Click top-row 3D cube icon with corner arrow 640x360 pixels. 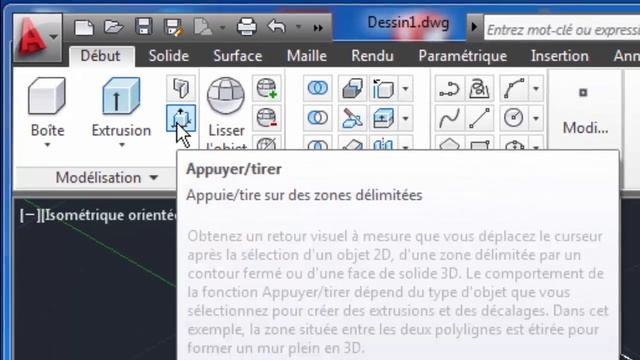click(x=383, y=88)
